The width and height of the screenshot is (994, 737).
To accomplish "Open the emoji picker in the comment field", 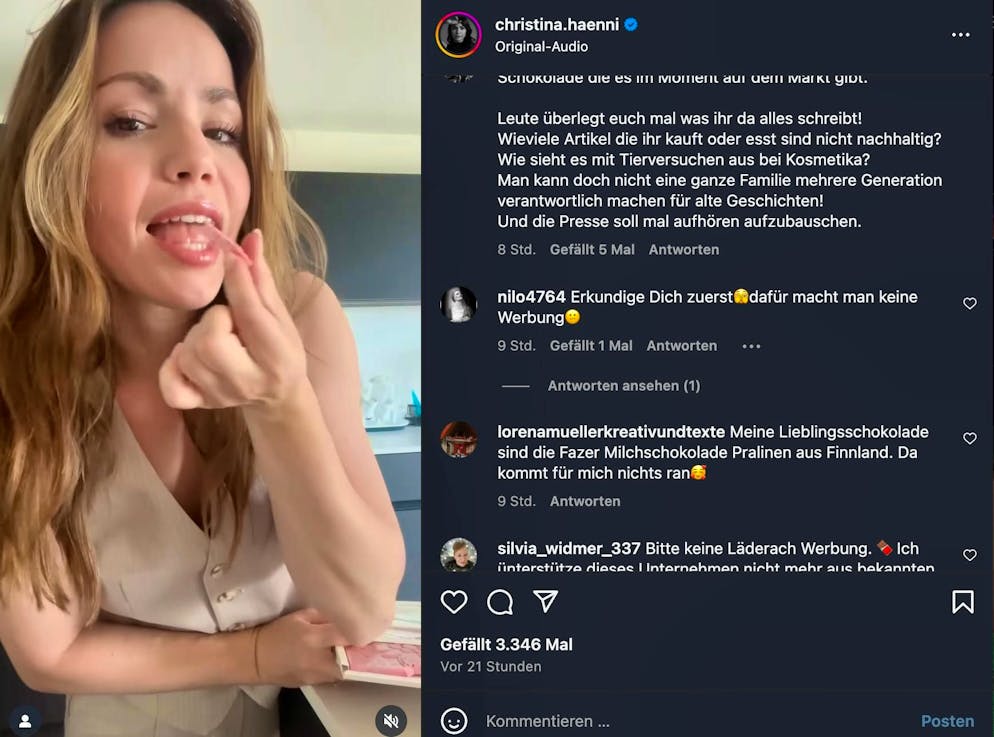I will (453, 720).
